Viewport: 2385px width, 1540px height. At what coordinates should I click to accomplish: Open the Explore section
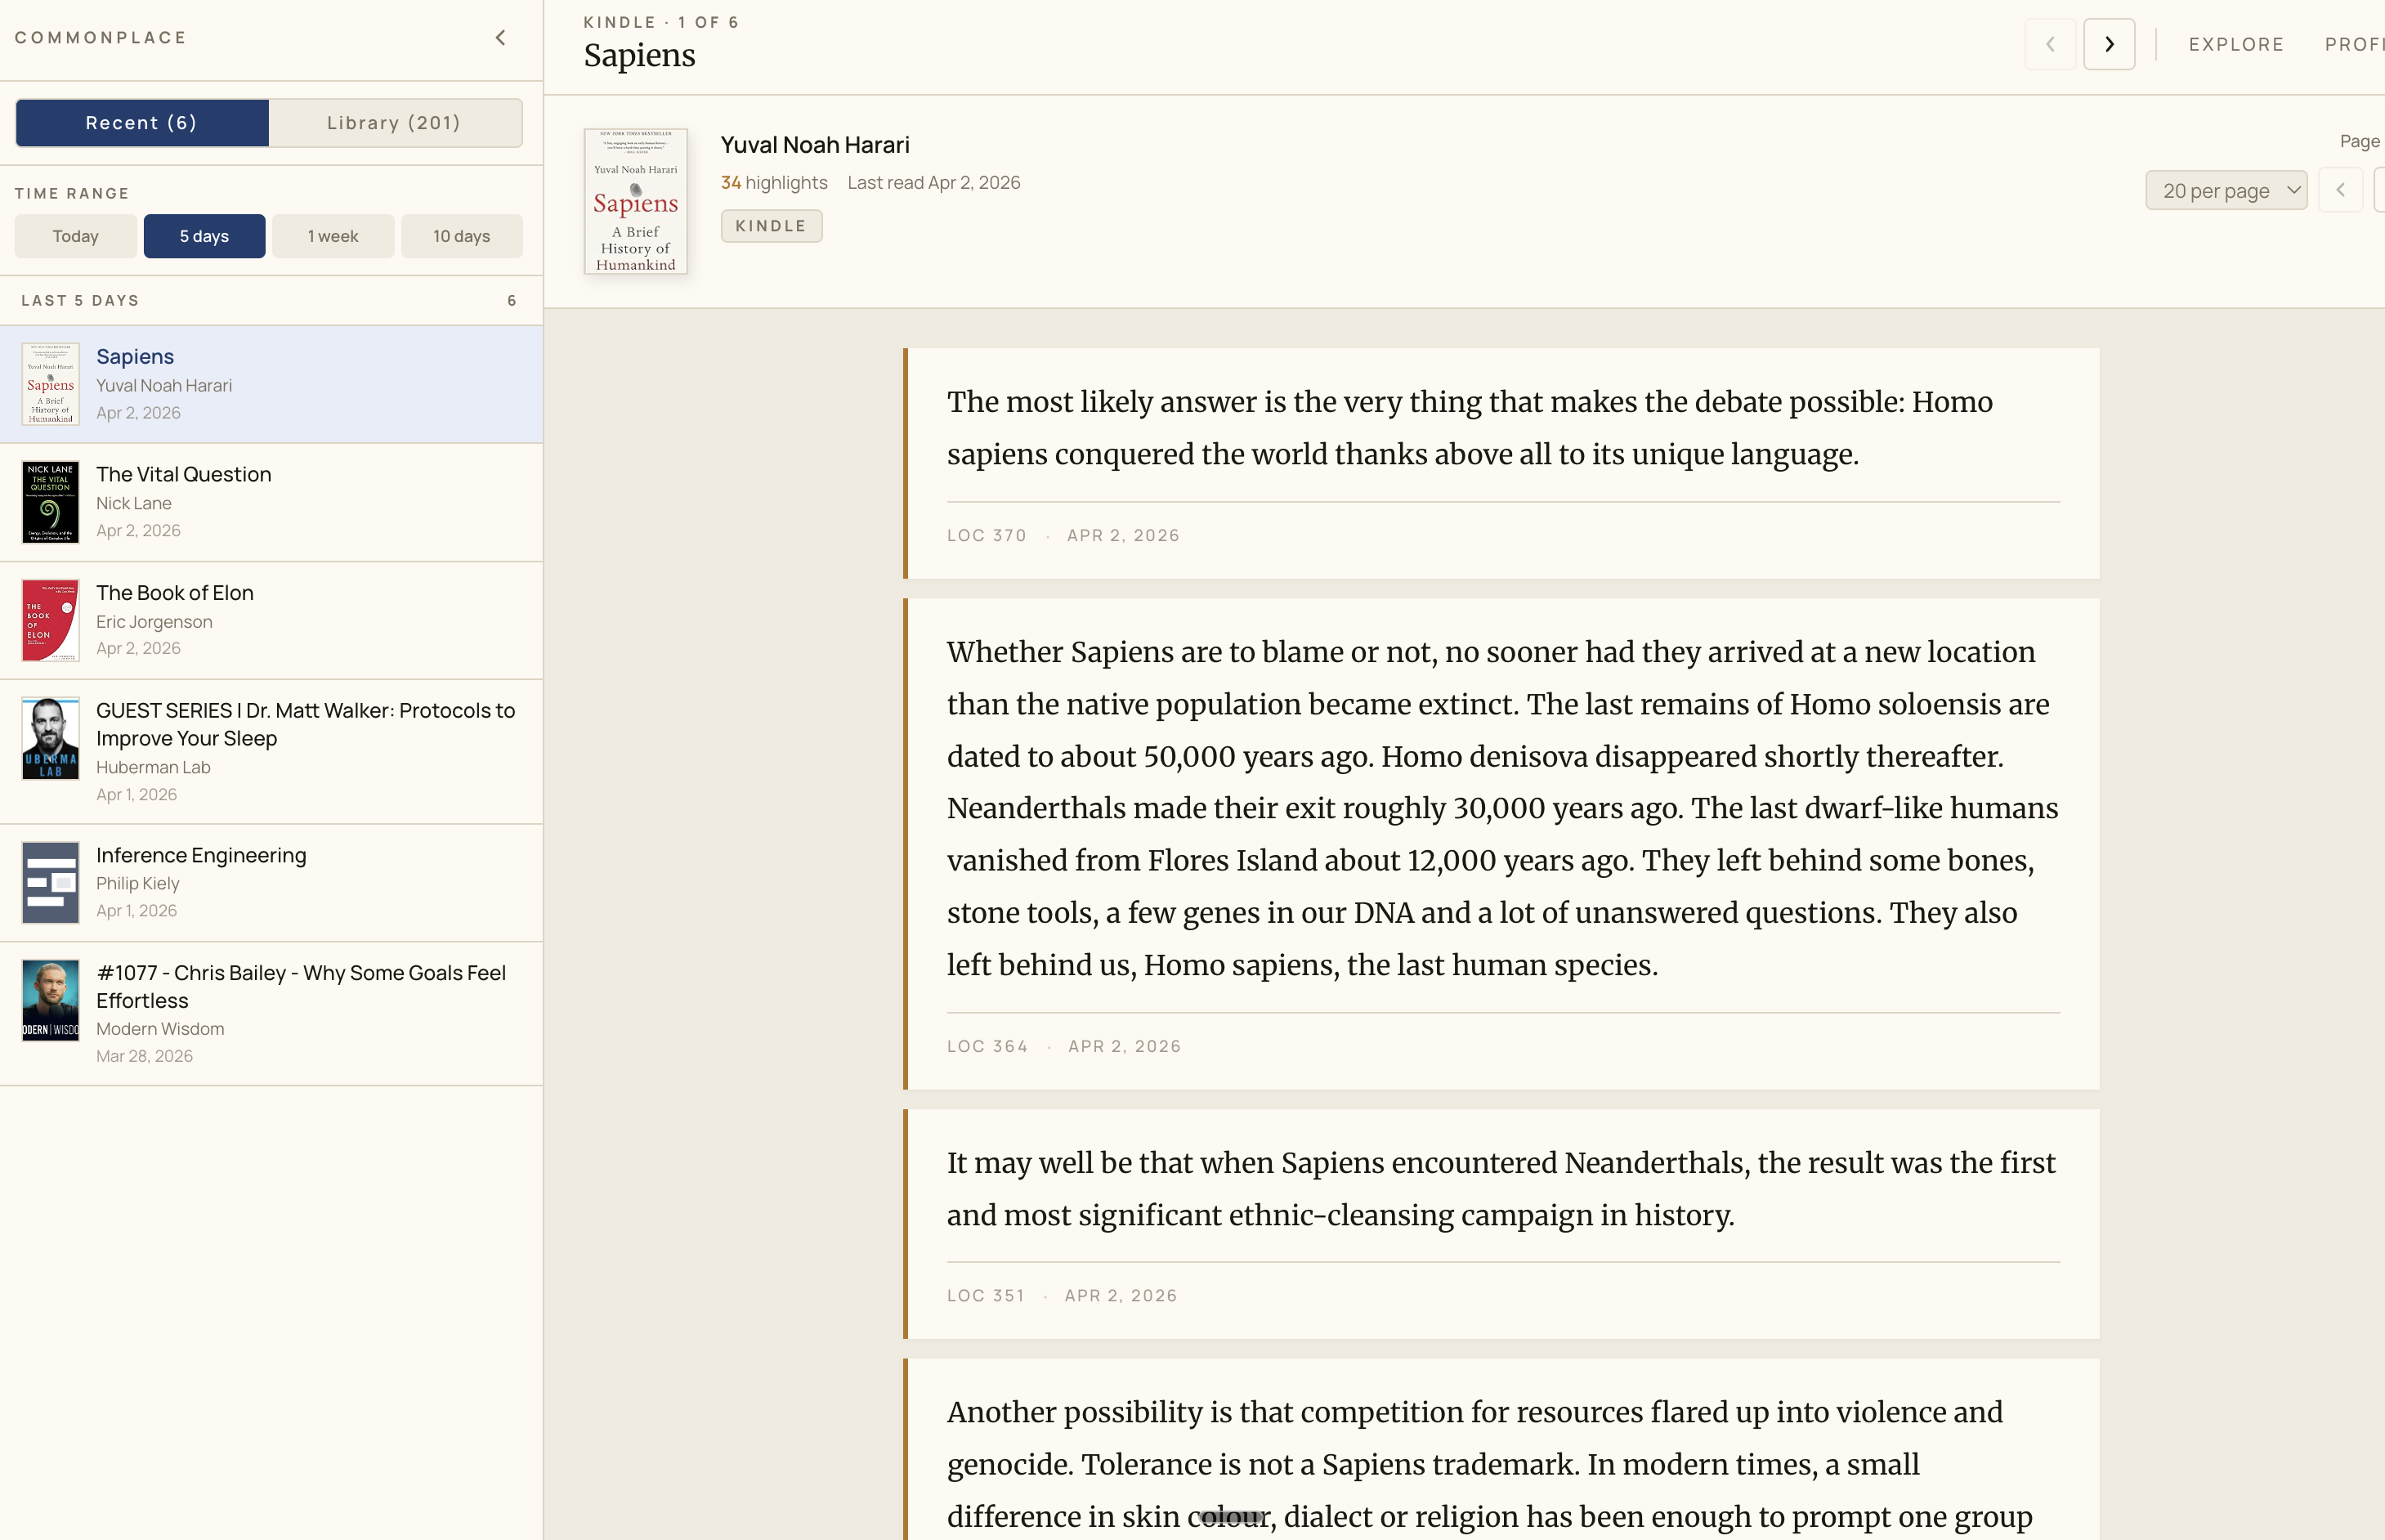(x=2237, y=44)
